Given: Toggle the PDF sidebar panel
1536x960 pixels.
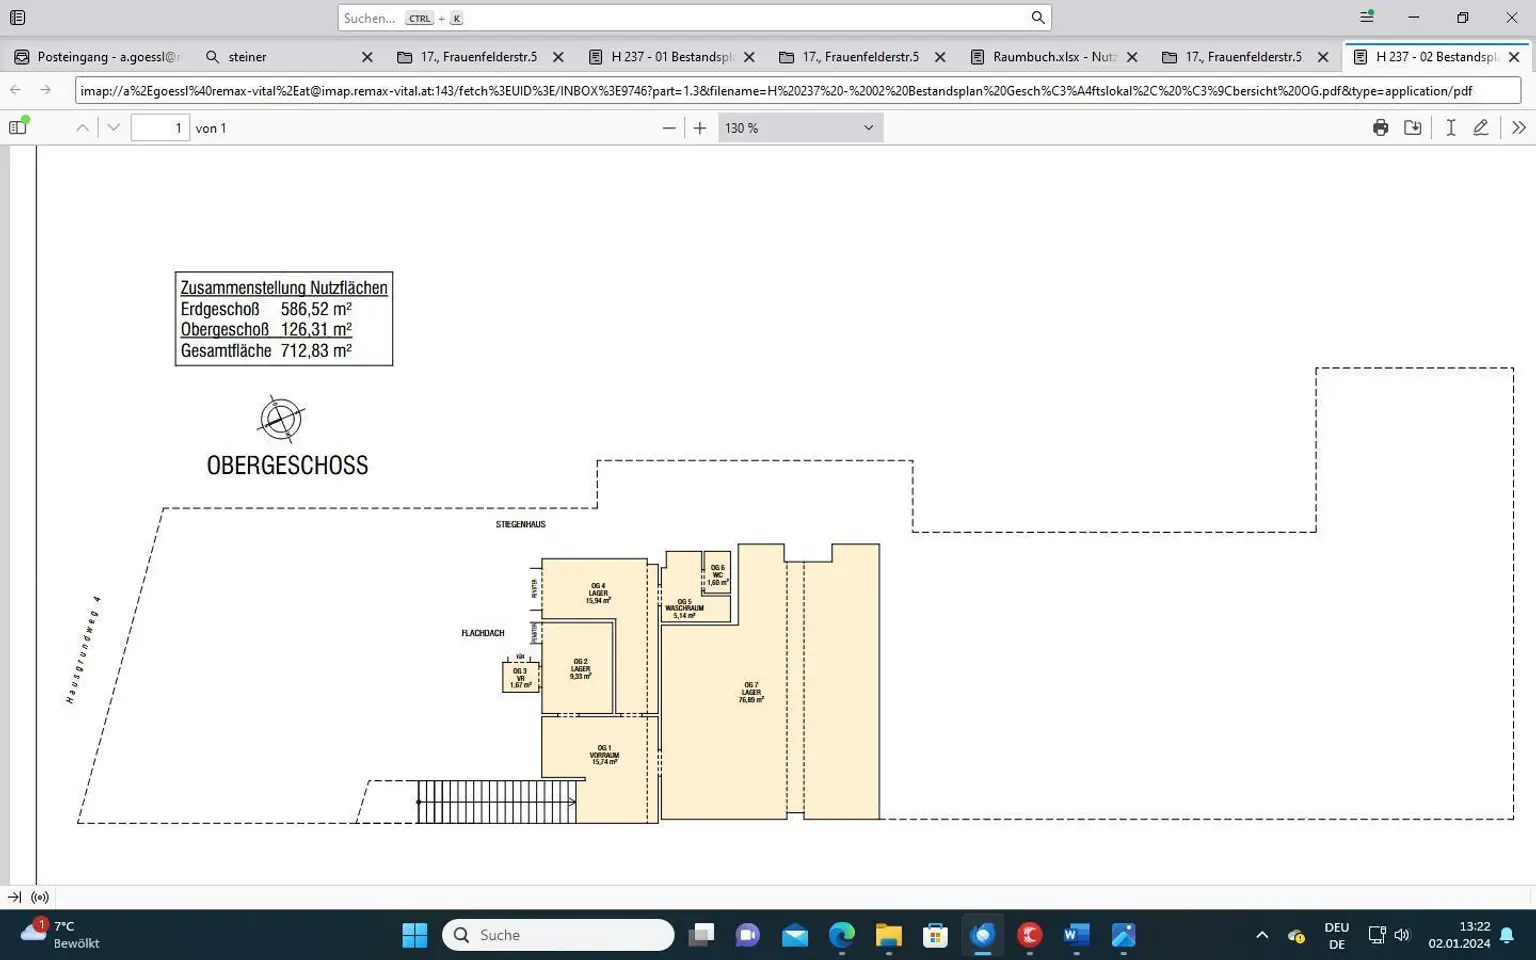Looking at the screenshot, I should click(18, 127).
